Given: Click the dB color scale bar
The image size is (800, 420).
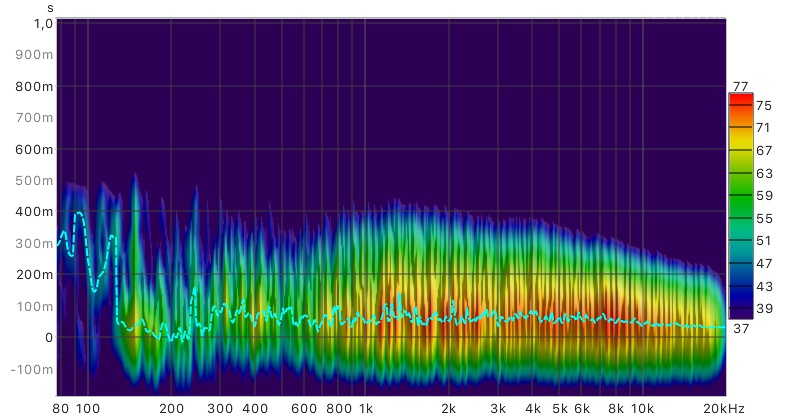Looking at the screenshot, I should 741,206.
